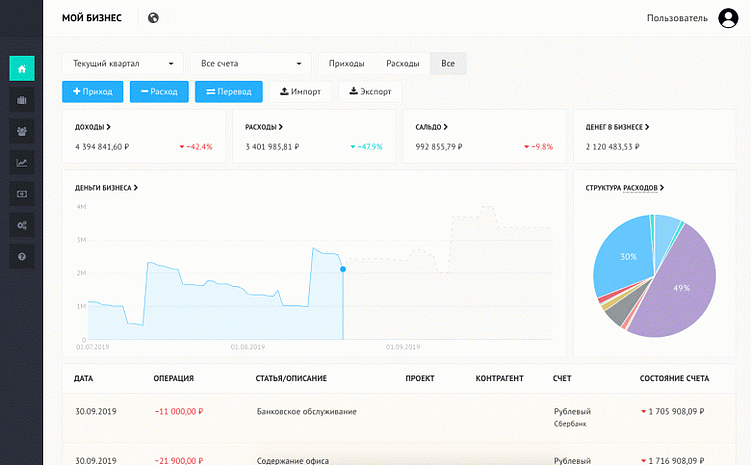The height and width of the screenshot is (465, 751).
Task: Click the 4 394 841,60 ₽ income value
Action: coord(102,147)
